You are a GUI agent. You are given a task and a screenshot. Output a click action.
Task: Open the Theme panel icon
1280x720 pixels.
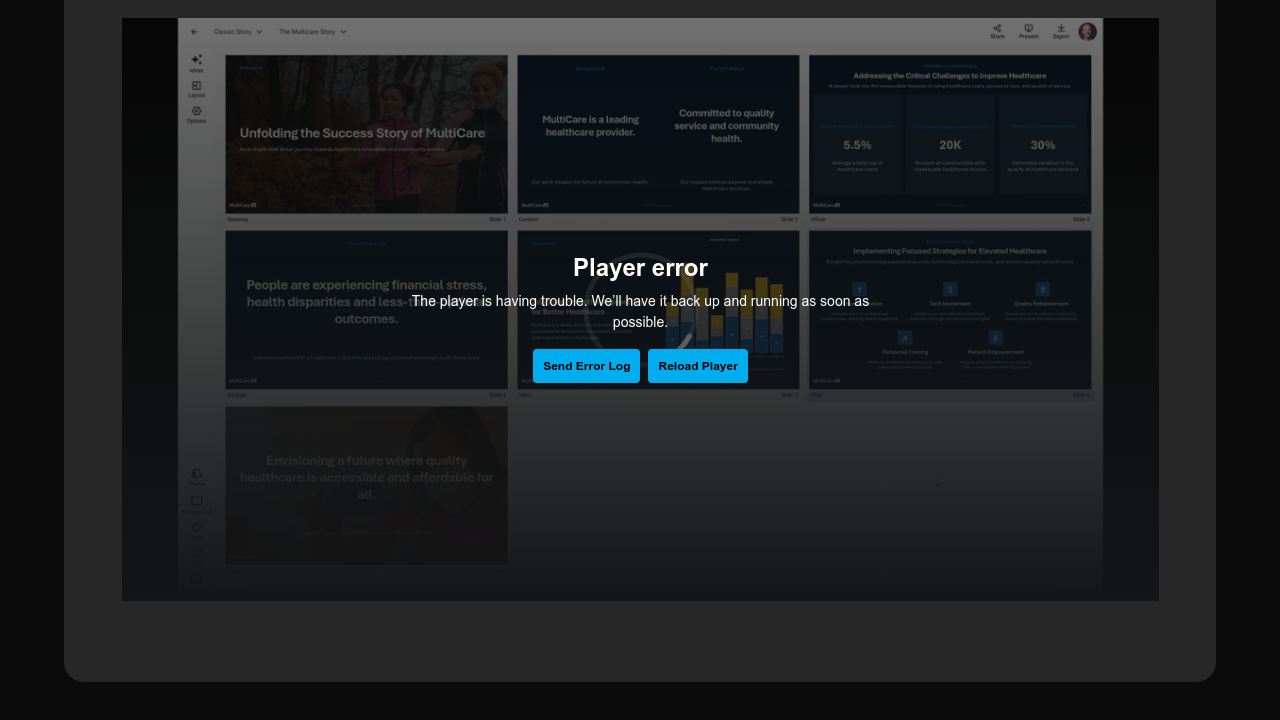point(197,475)
